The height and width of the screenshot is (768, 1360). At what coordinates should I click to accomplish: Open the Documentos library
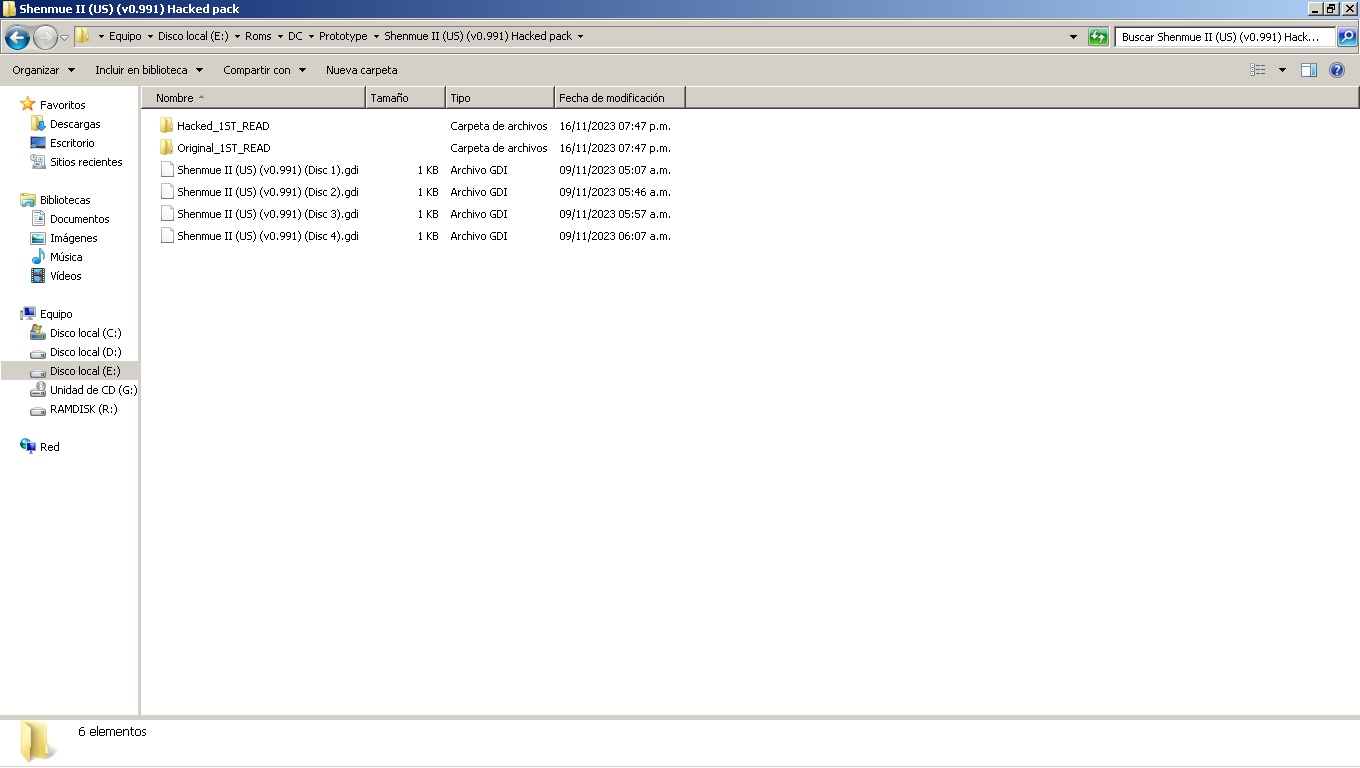click(x=80, y=219)
